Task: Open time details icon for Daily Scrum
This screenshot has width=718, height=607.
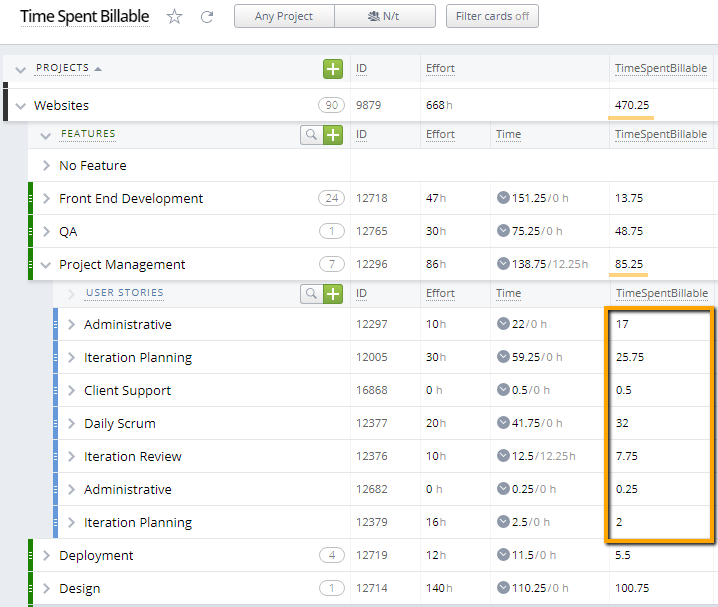Action: pos(503,423)
